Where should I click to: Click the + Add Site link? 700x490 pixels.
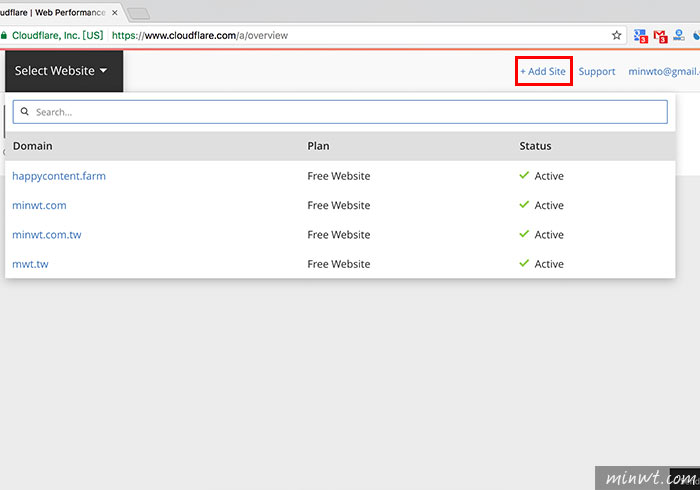click(x=543, y=71)
